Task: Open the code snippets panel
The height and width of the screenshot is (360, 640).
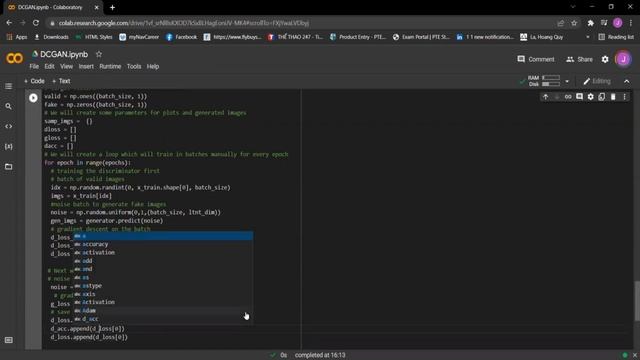Action: (9, 127)
